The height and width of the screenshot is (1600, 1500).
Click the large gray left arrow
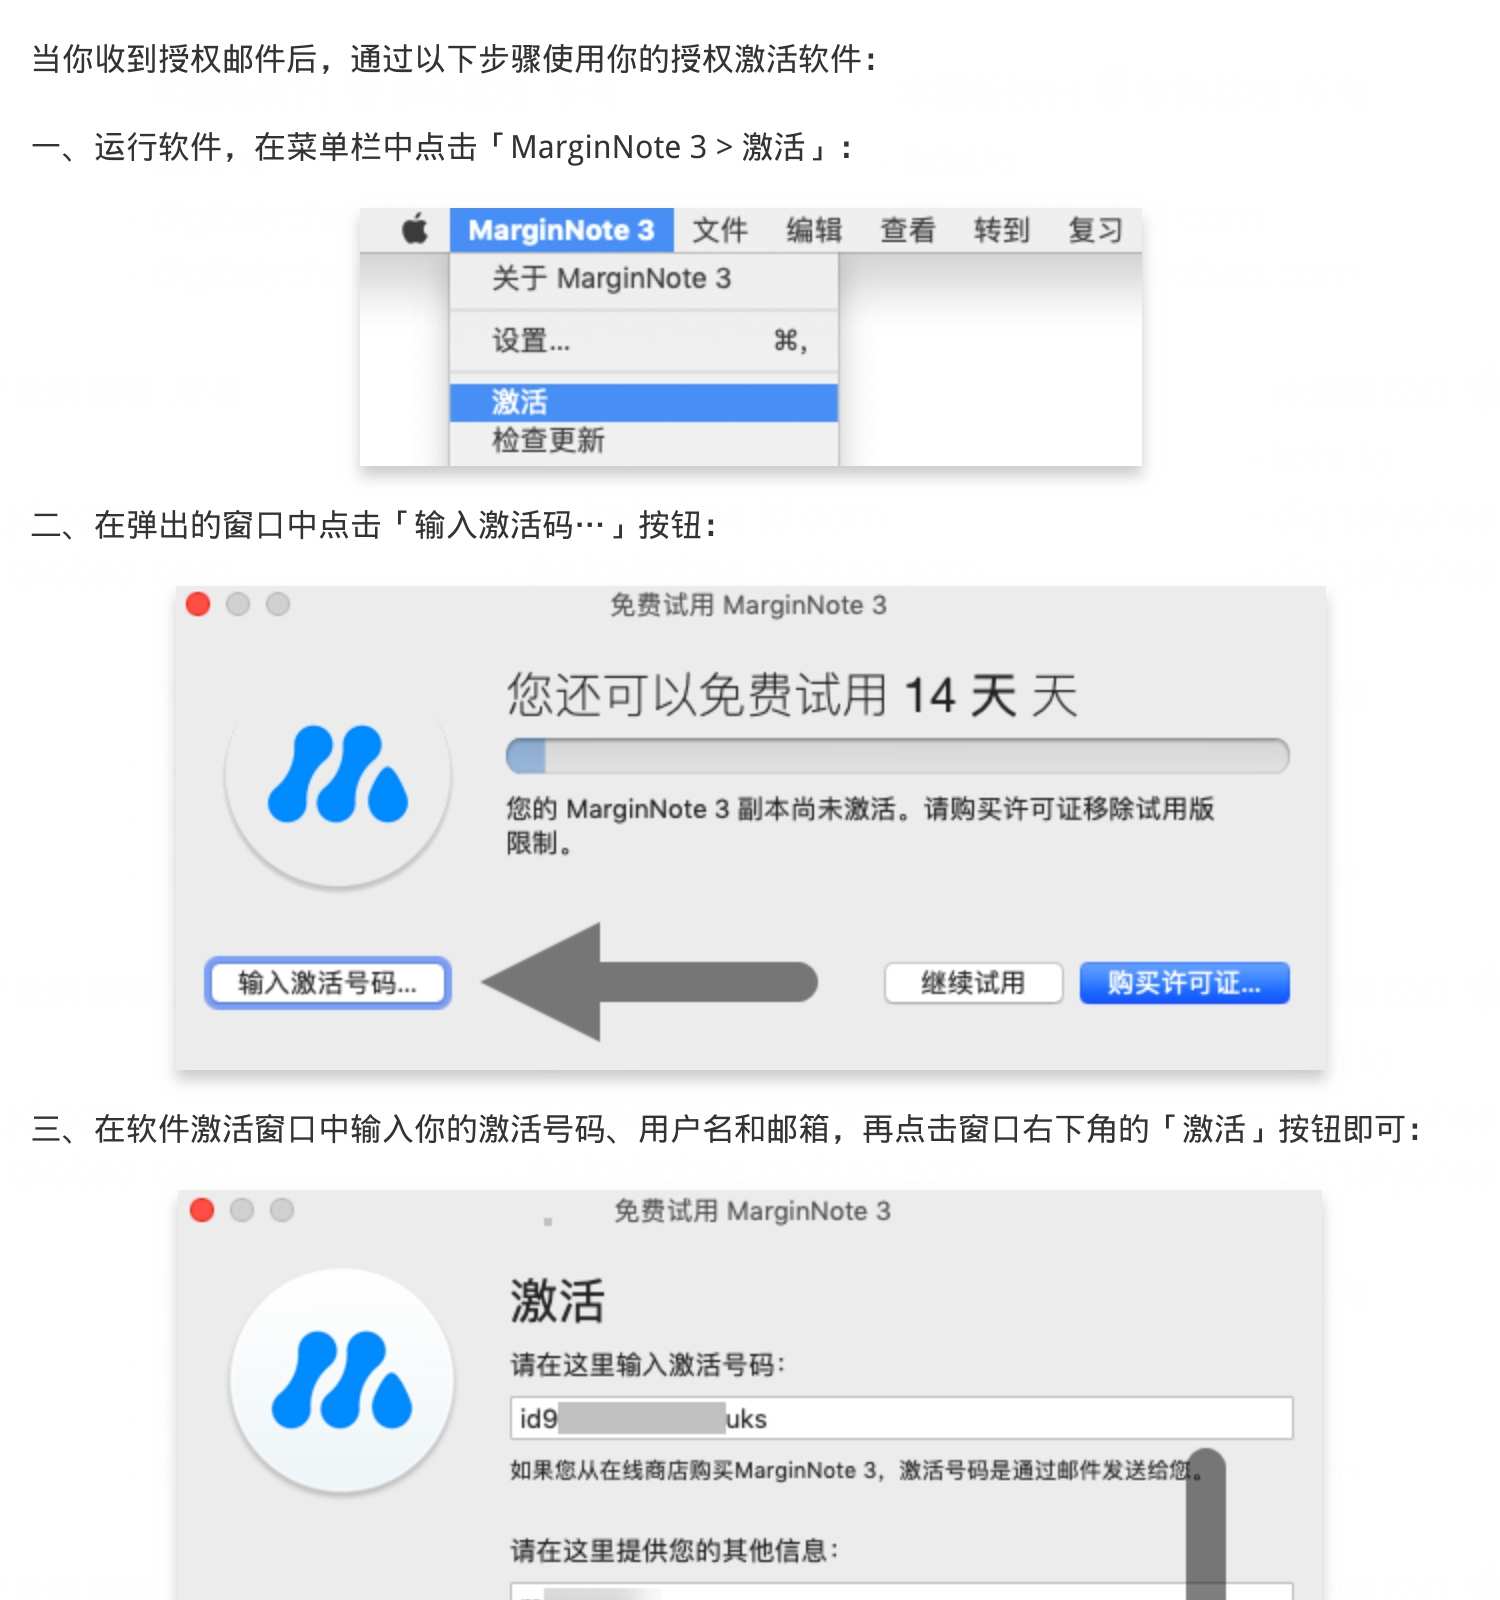click(650, 982)
